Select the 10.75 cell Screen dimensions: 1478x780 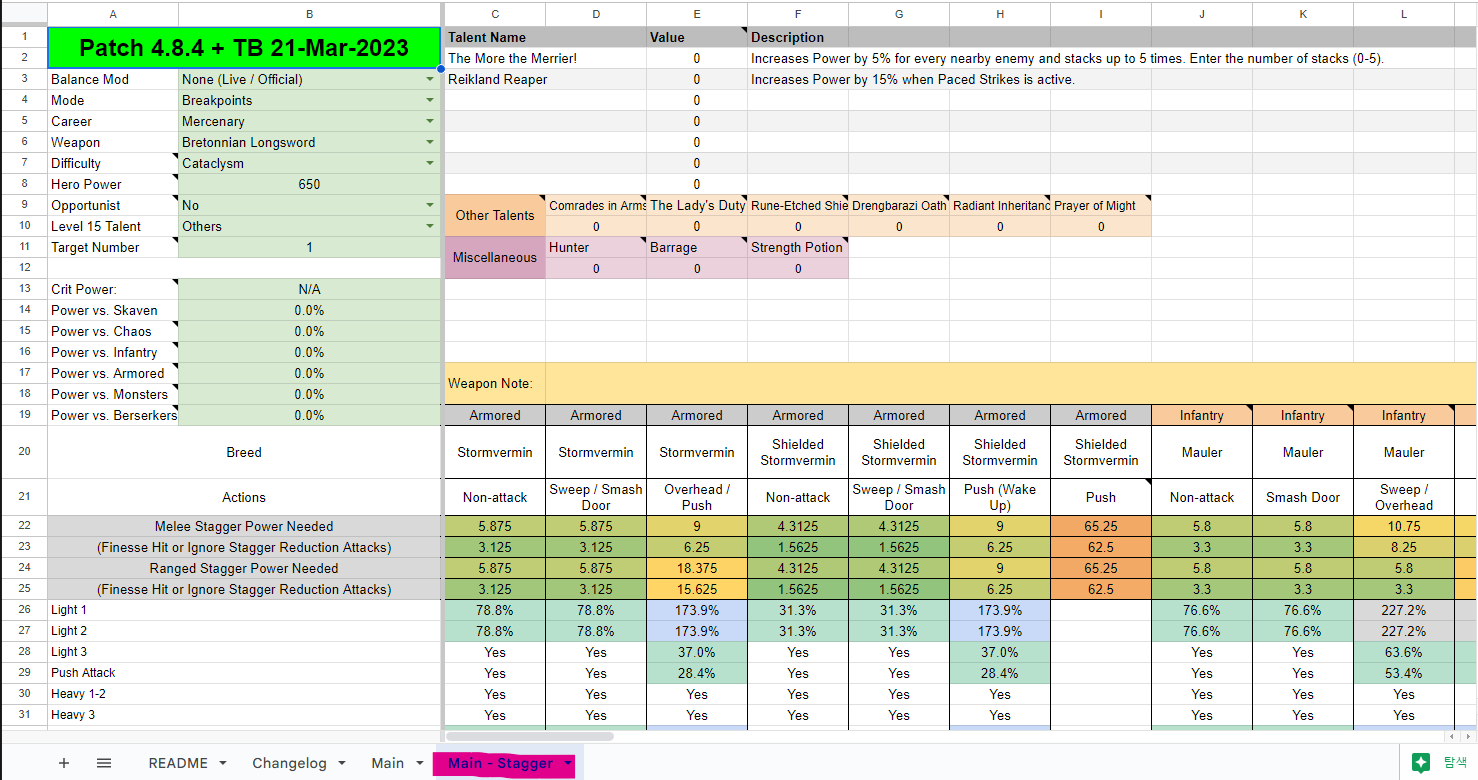[x=1404, y=526]
